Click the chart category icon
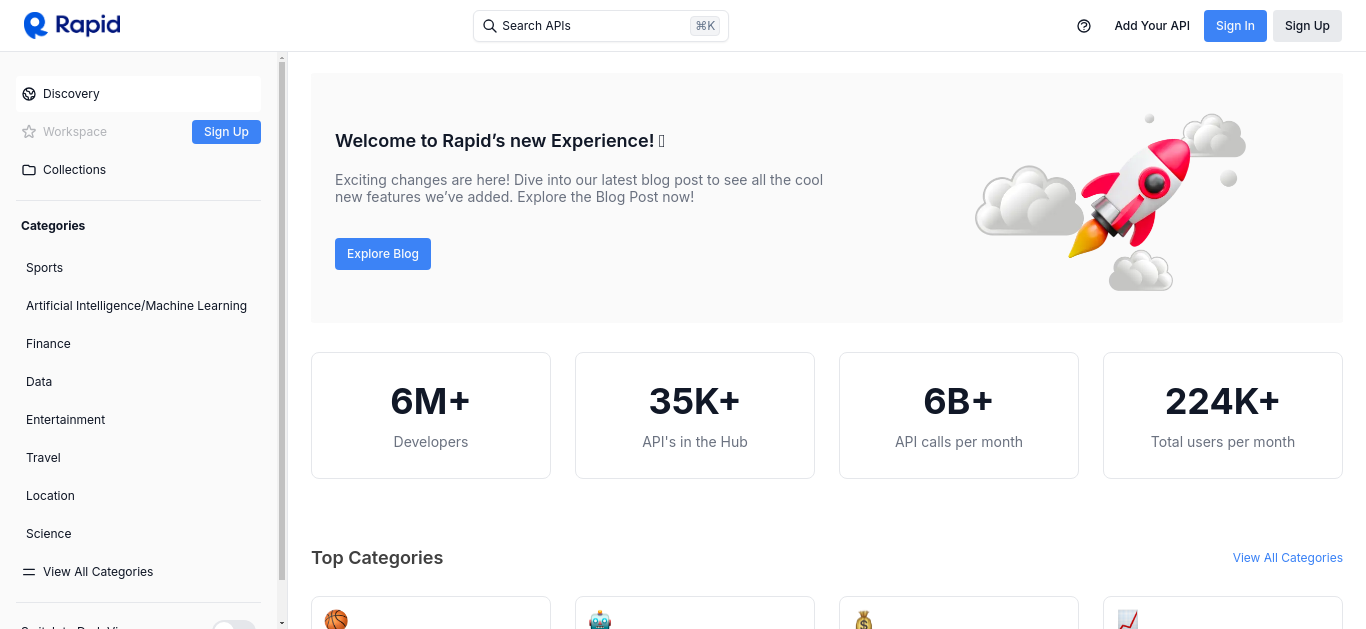The image size is (1366, 629). click(x=1128, y=619)
